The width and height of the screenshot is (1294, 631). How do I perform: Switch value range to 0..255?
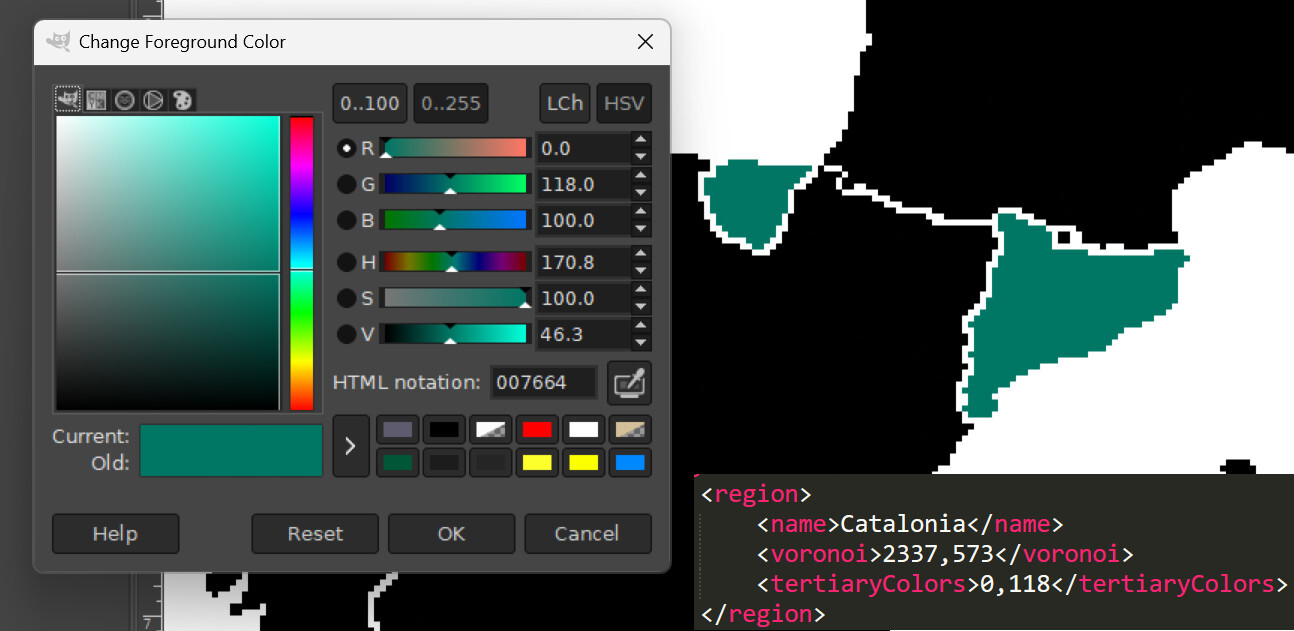(x=451, y=103)
